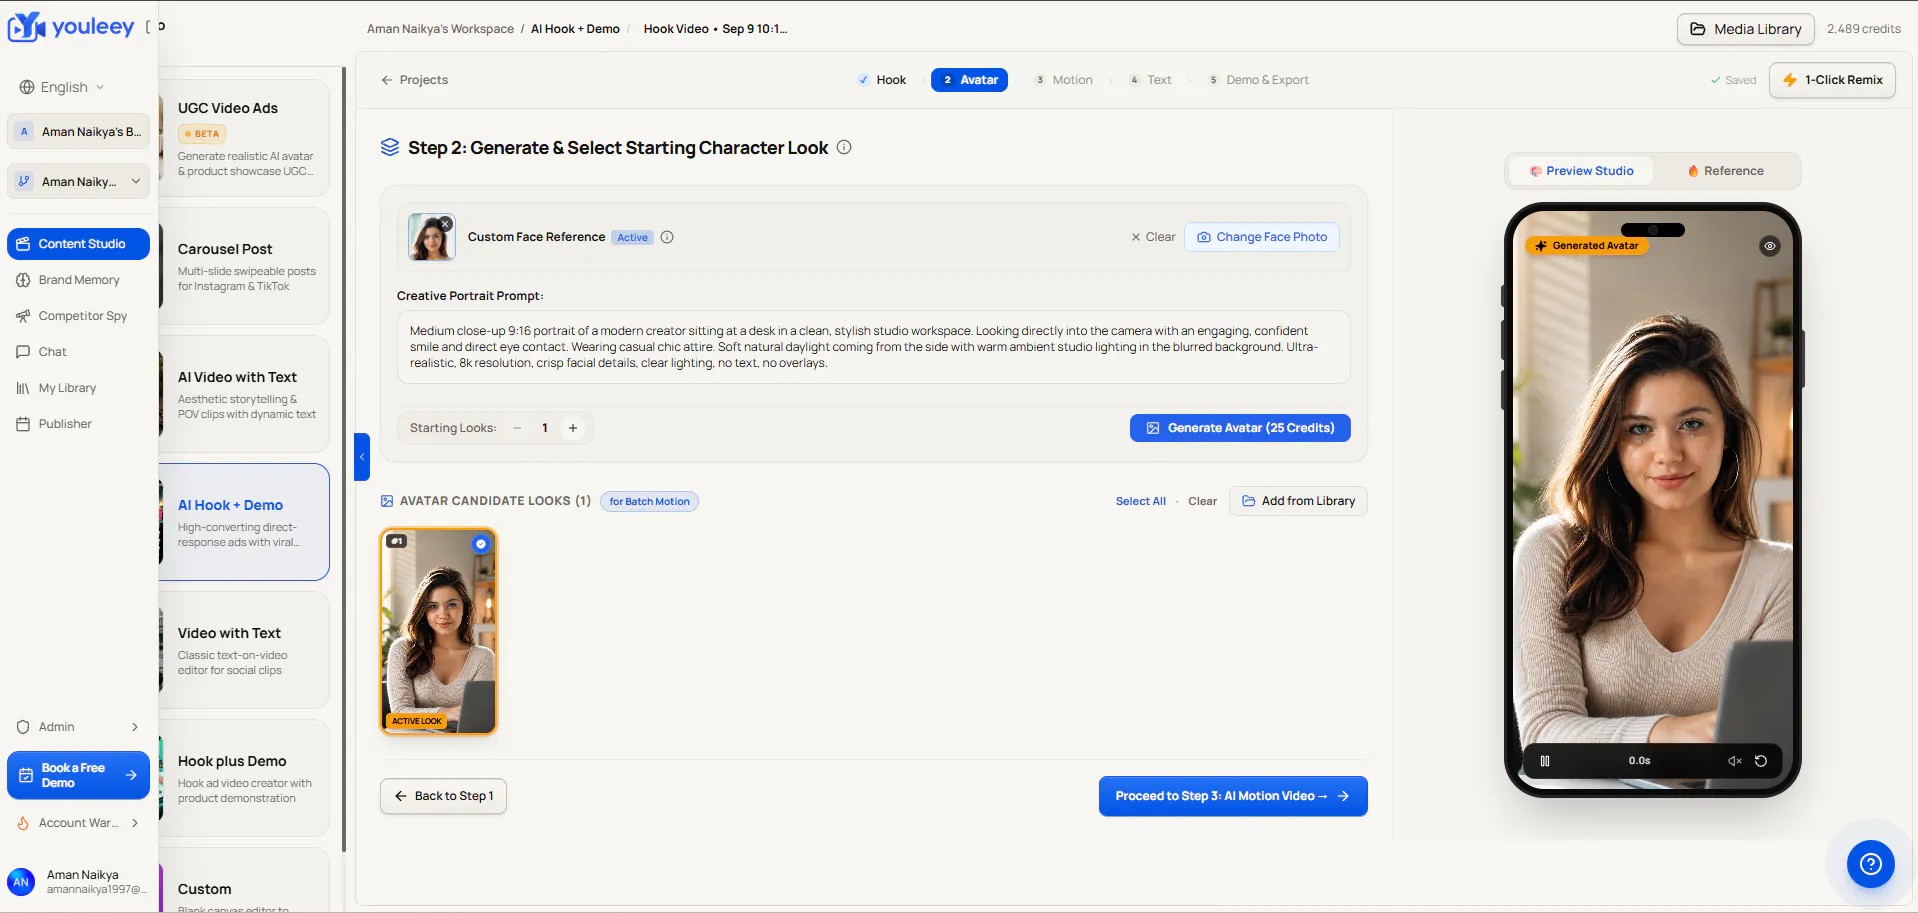Click Back to Step 1
This screenshot has height=913, width=1918.
(443, 796)
